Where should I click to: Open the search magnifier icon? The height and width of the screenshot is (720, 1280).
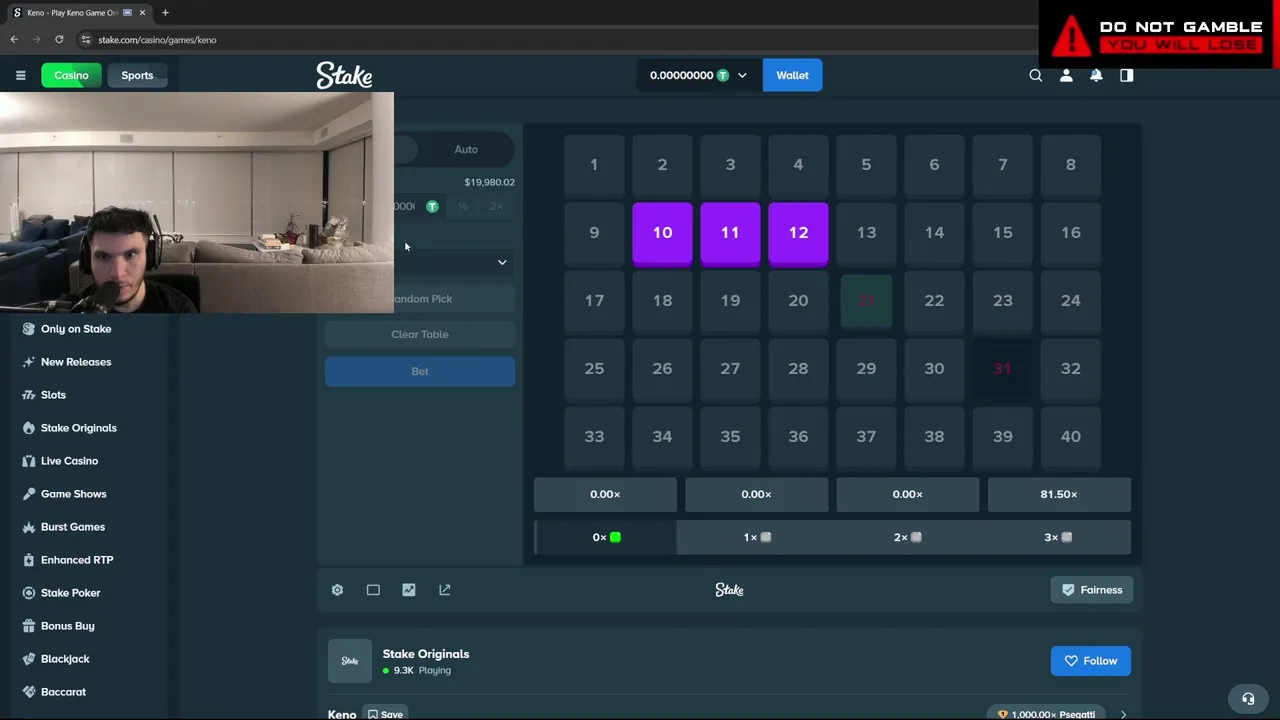pos(1036,75)
